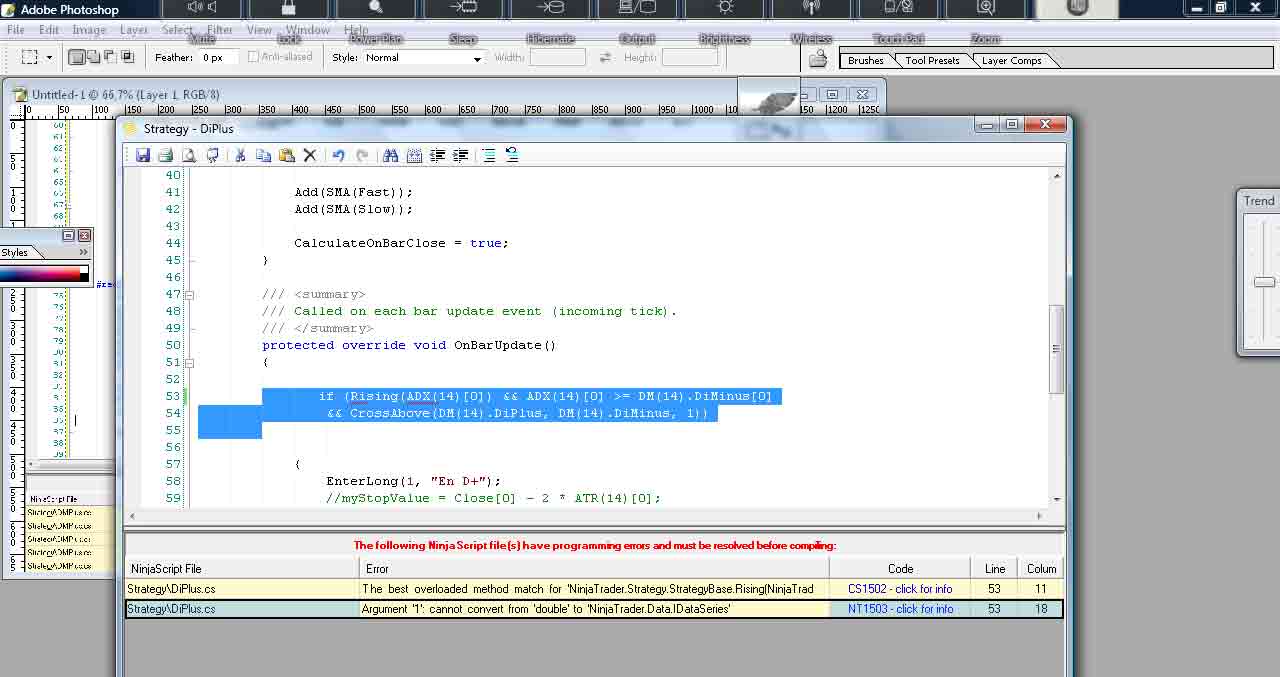This screenshot has width=1280, height=677.
Task: Open the Edit menu in Photoshop
Action: 48,30
